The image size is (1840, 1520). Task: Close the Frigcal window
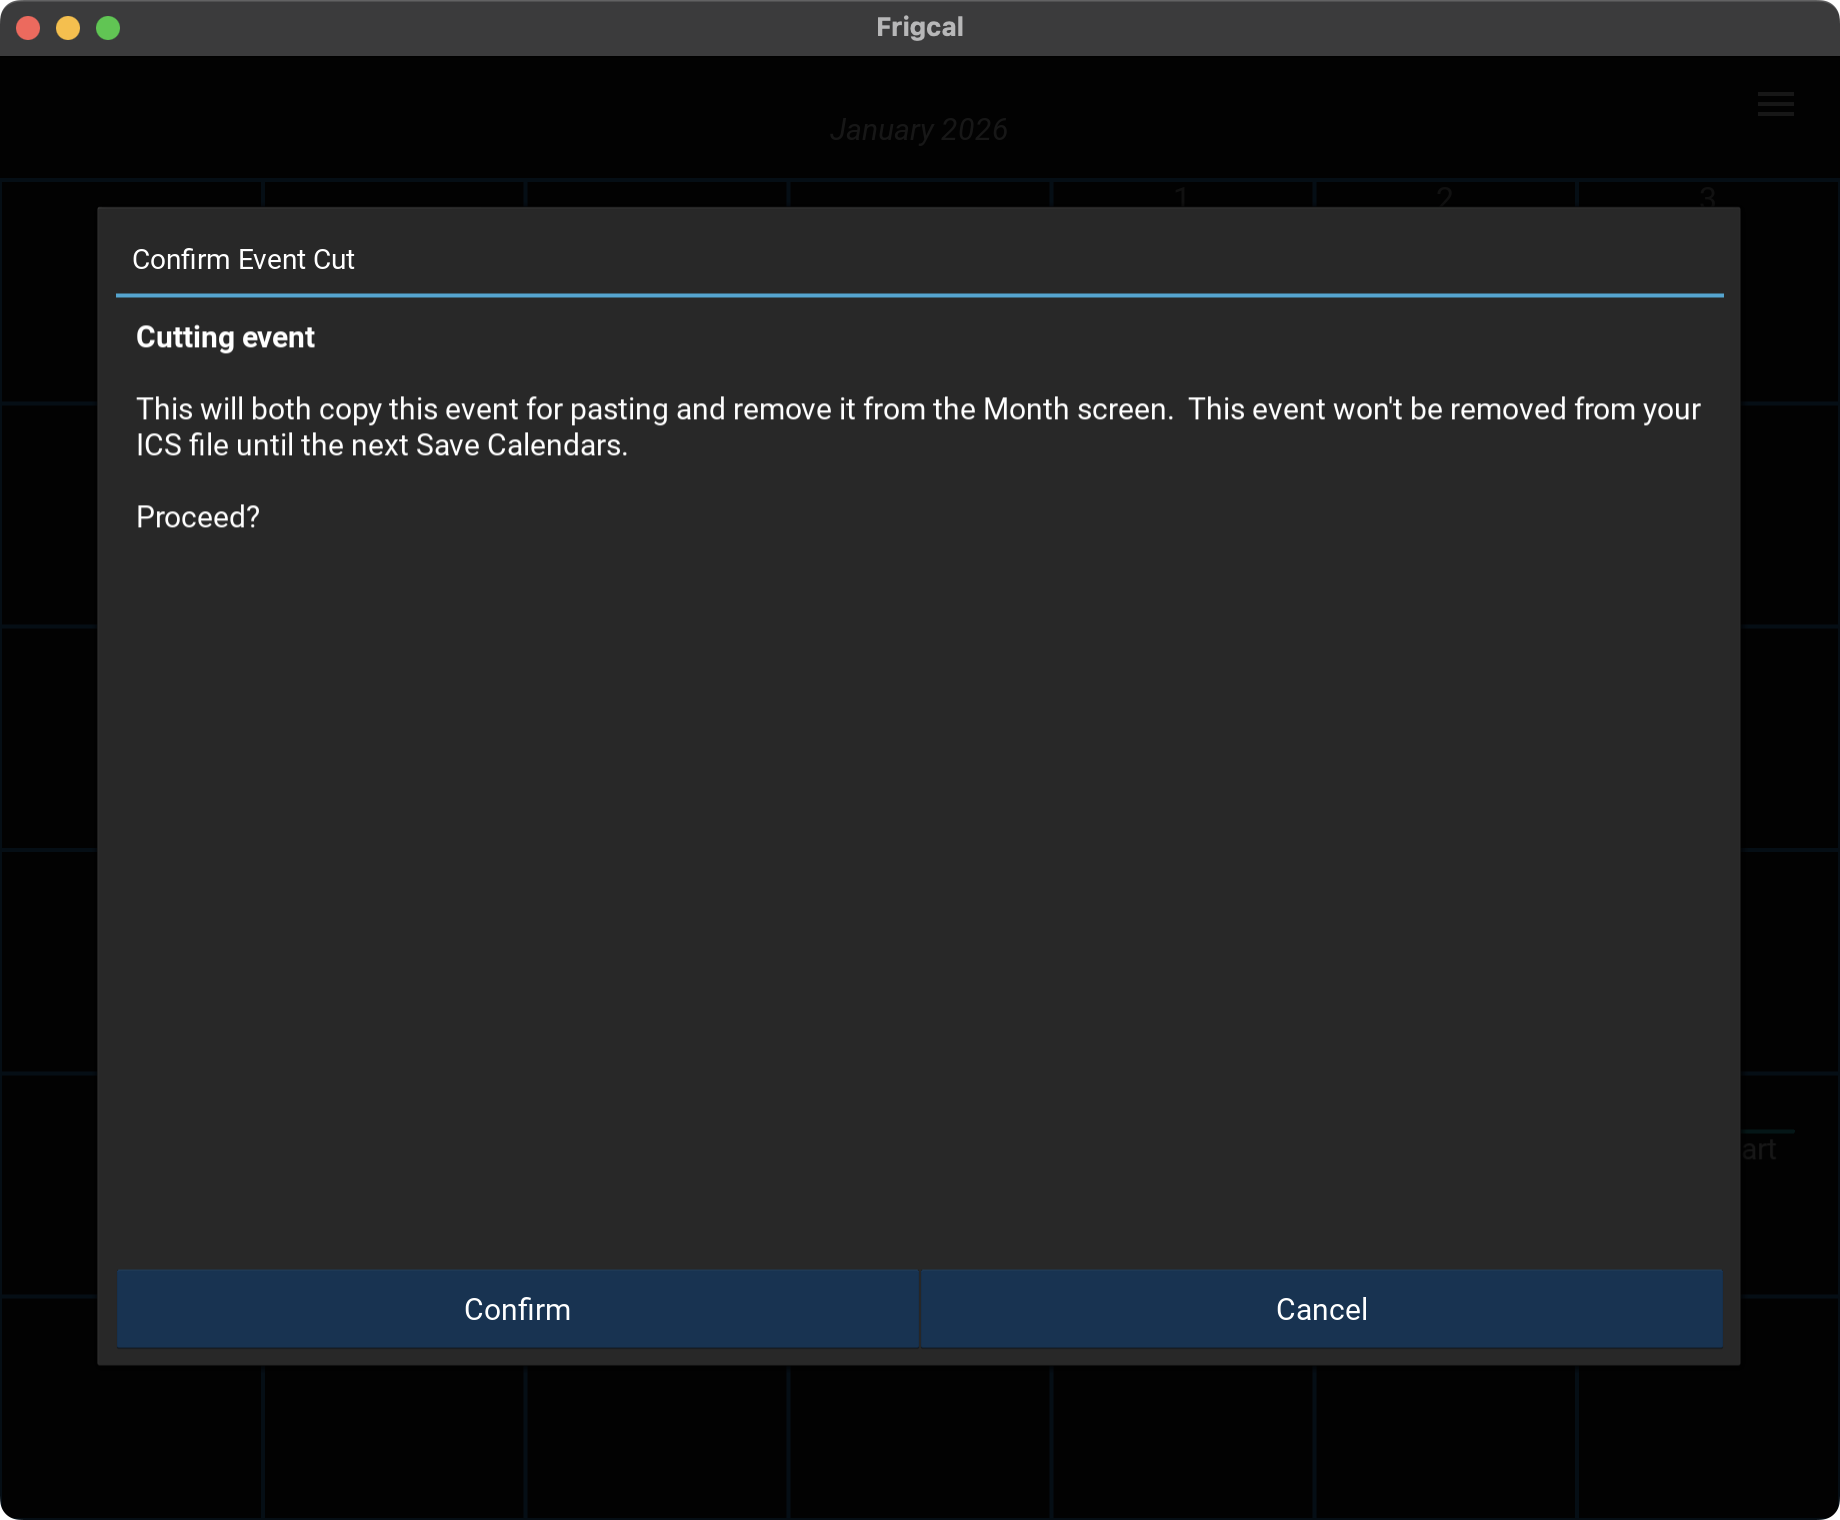[x=28, y=28]
